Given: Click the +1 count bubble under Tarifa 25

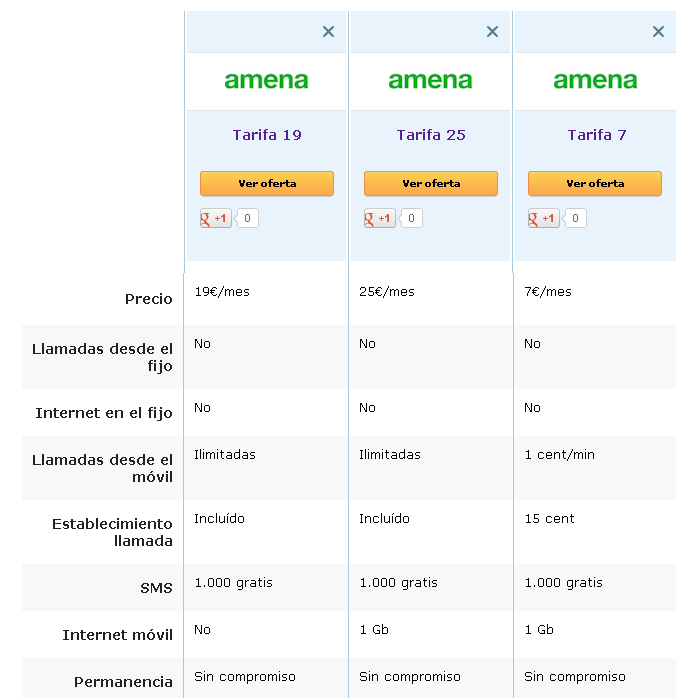Looking at the screenshot, I should point(411,218).
